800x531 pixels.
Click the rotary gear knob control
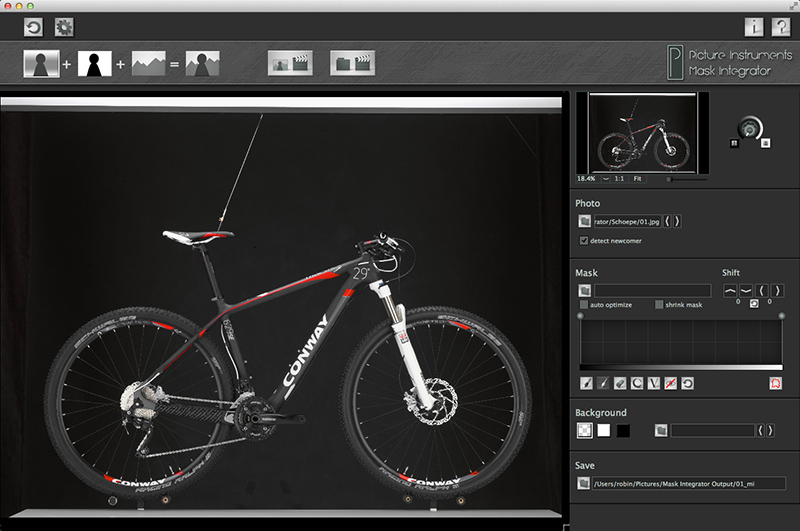click(x=749, y=129)
